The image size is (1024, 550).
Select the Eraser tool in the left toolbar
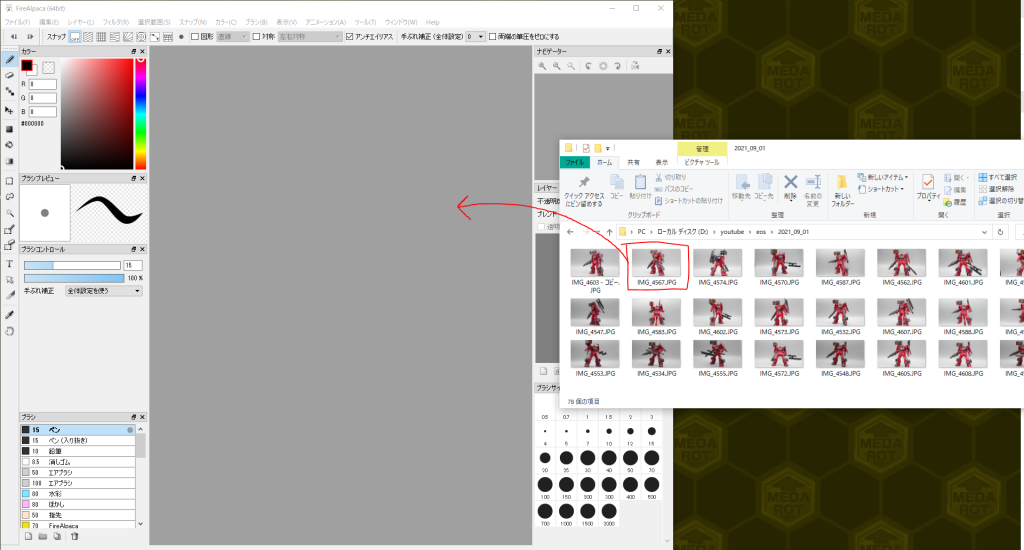point(9,75)
